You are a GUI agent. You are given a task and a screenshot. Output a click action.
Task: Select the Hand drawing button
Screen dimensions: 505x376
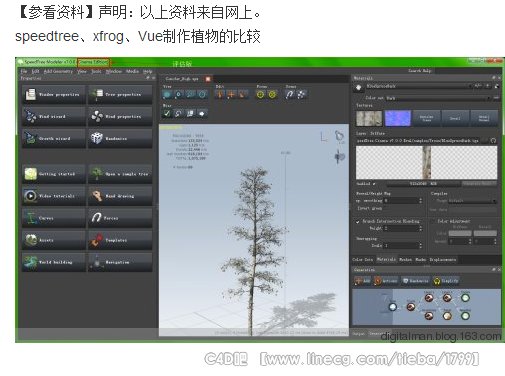click(x=120, y=196)
